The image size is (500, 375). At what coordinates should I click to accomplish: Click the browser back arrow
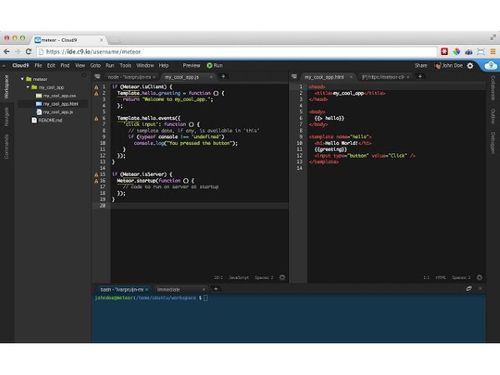click(x=7, y=51)
